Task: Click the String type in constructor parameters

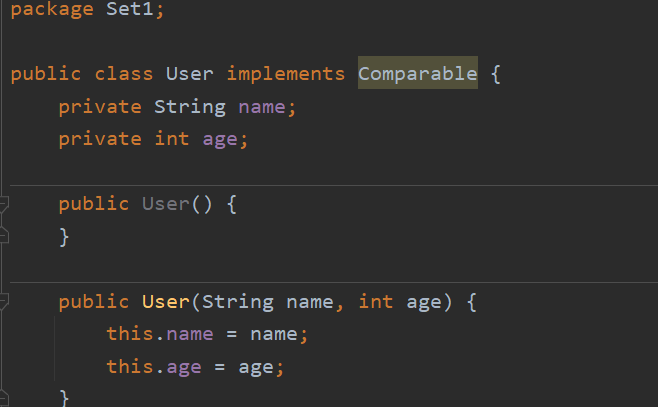Action: click(x=238, y=302)
